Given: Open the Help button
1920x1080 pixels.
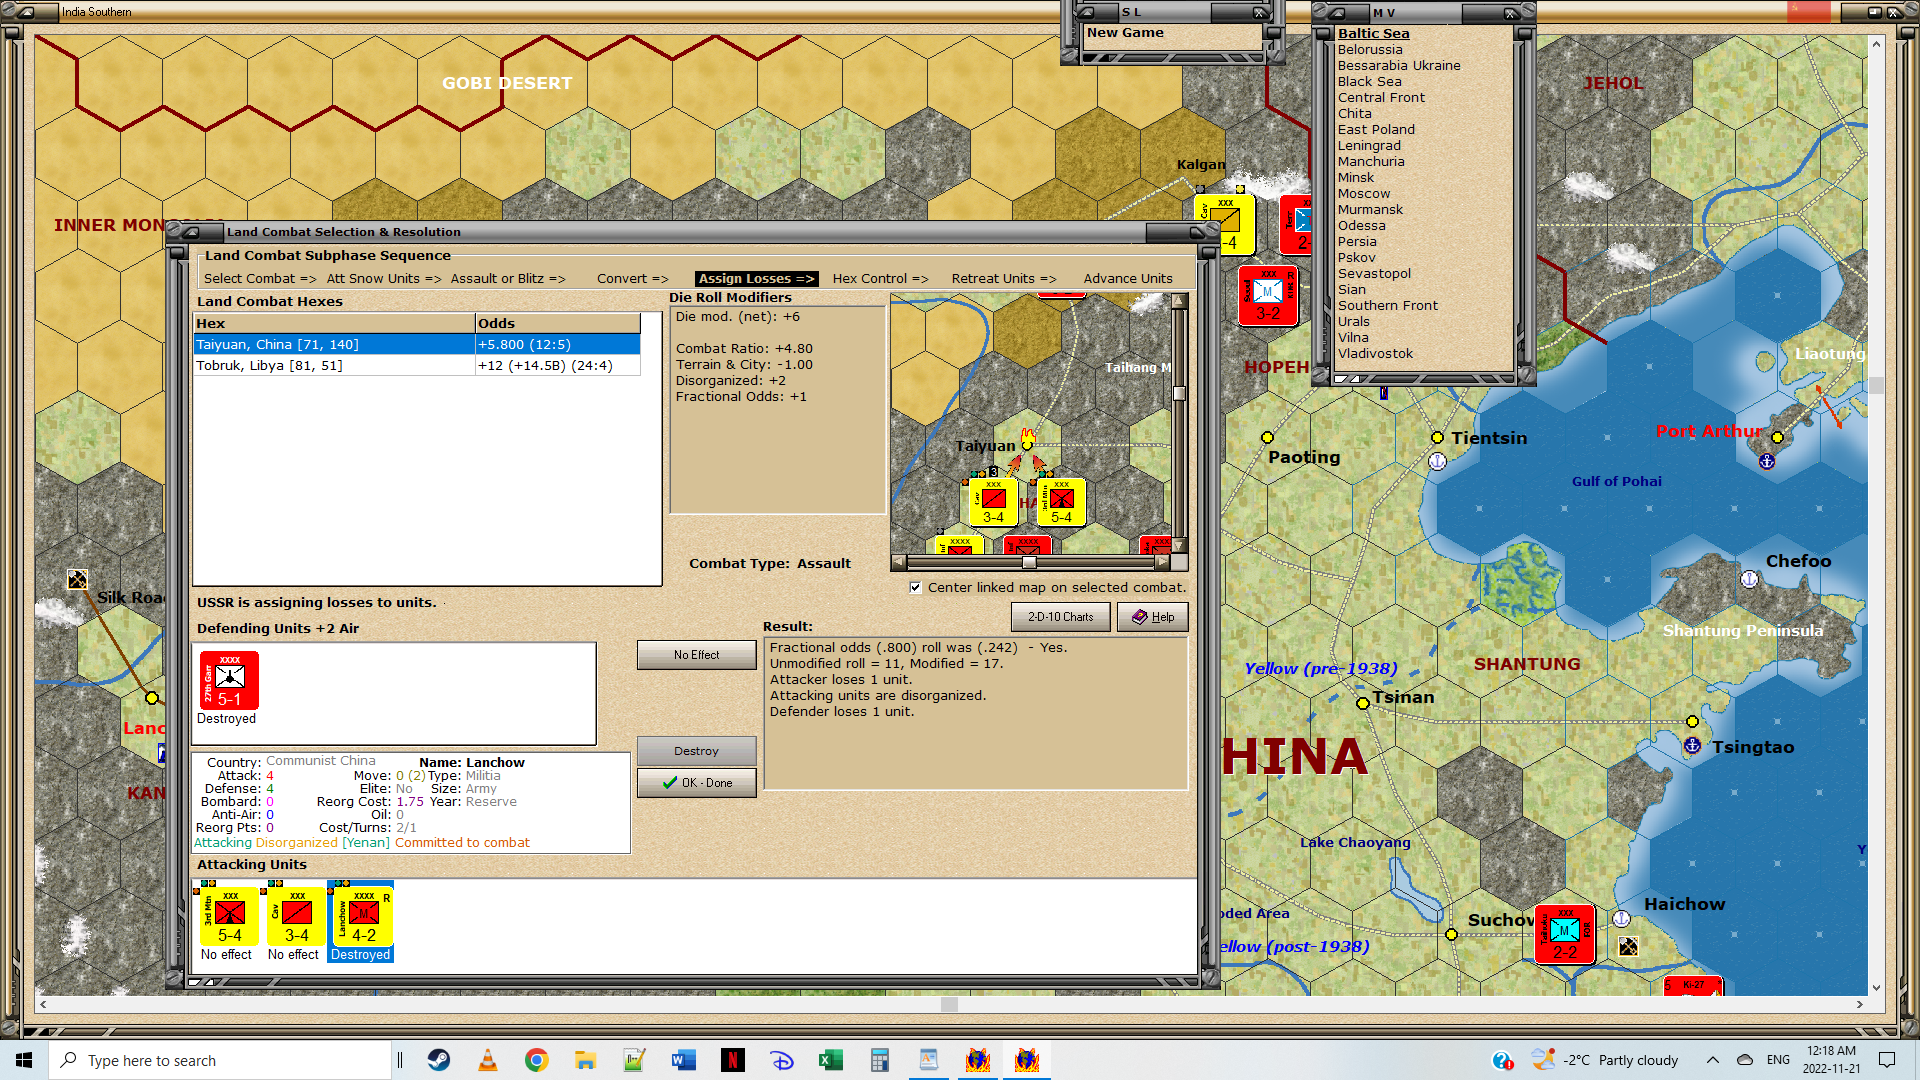Looking at the screenshot, I should pos(1152,617).
